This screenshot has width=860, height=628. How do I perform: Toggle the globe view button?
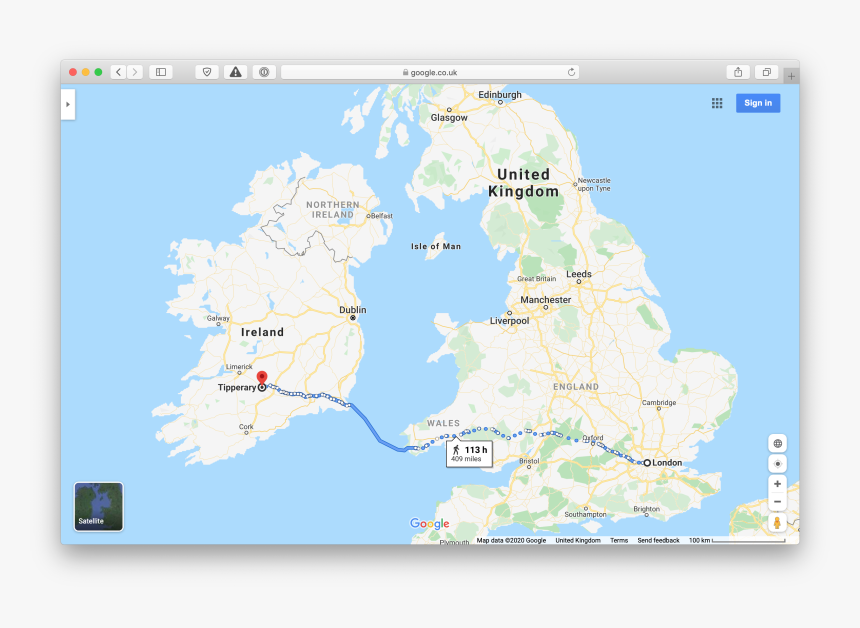coord(777,443)
